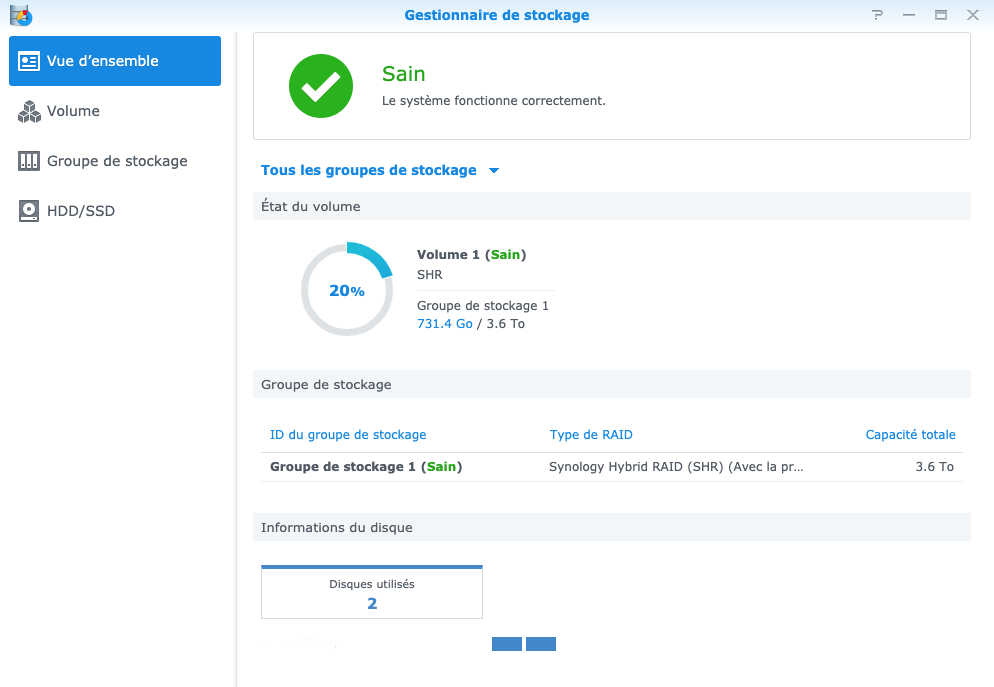Maximize the Gestionnaire de stockage window
Viewport: 994px width, 687px height.
pos(941,15)
